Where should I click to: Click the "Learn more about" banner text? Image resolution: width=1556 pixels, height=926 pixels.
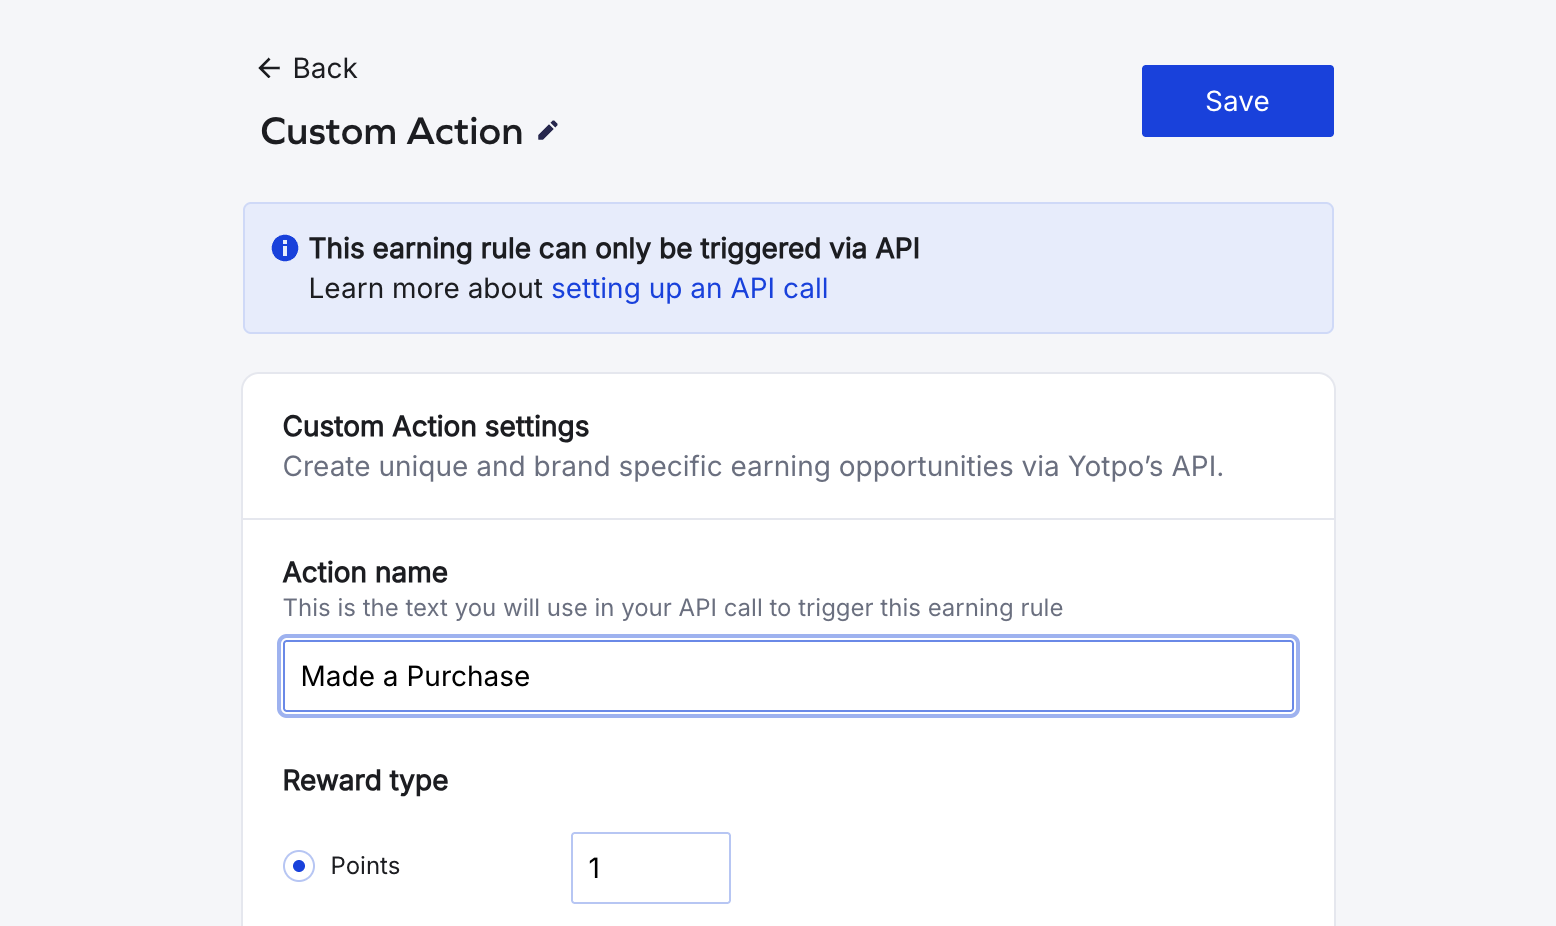(426, 289)
